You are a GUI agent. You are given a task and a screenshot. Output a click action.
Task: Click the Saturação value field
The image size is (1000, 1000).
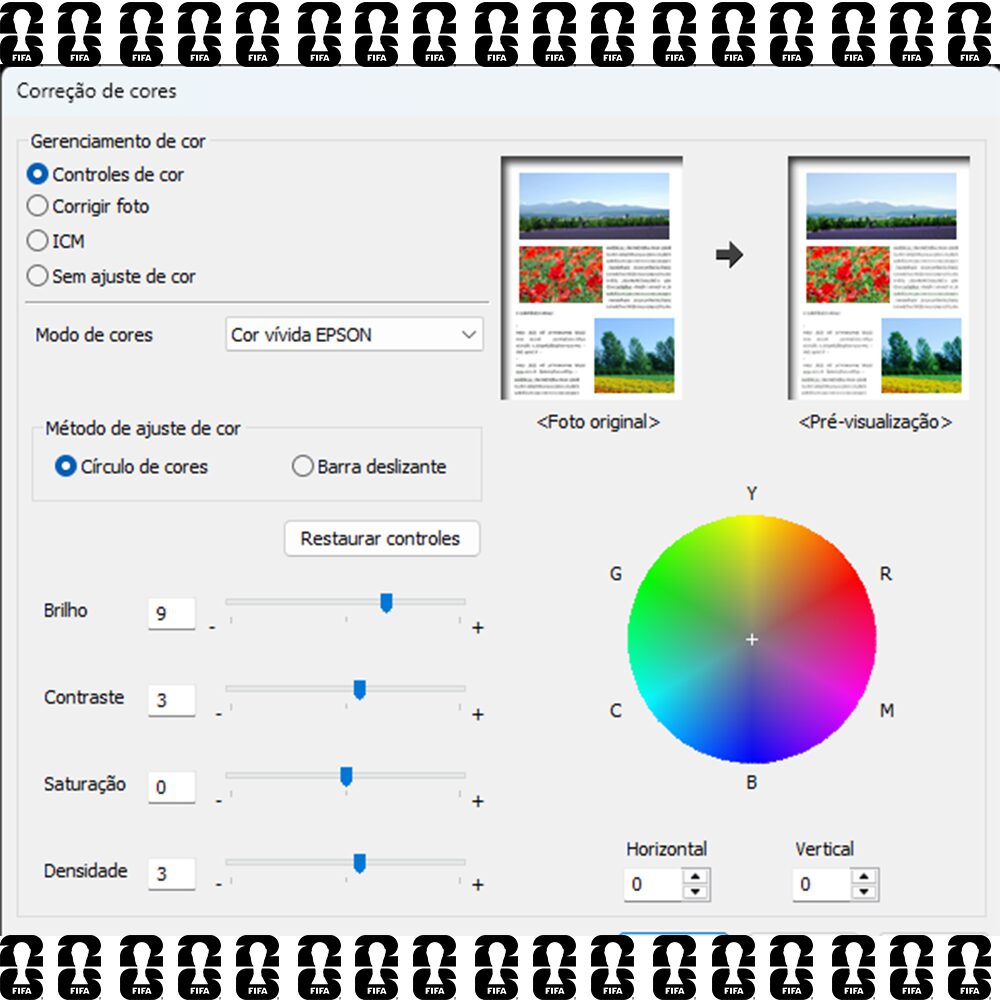tap(172, 787)
